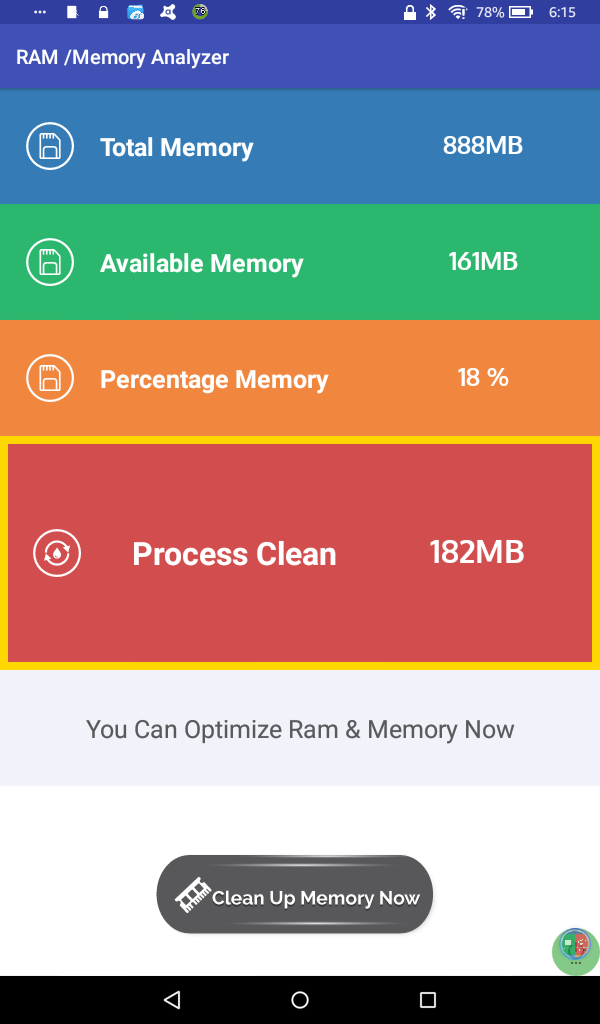
Task: Tap the Percentage Memory card icon
Action: (x=50, y=379)
